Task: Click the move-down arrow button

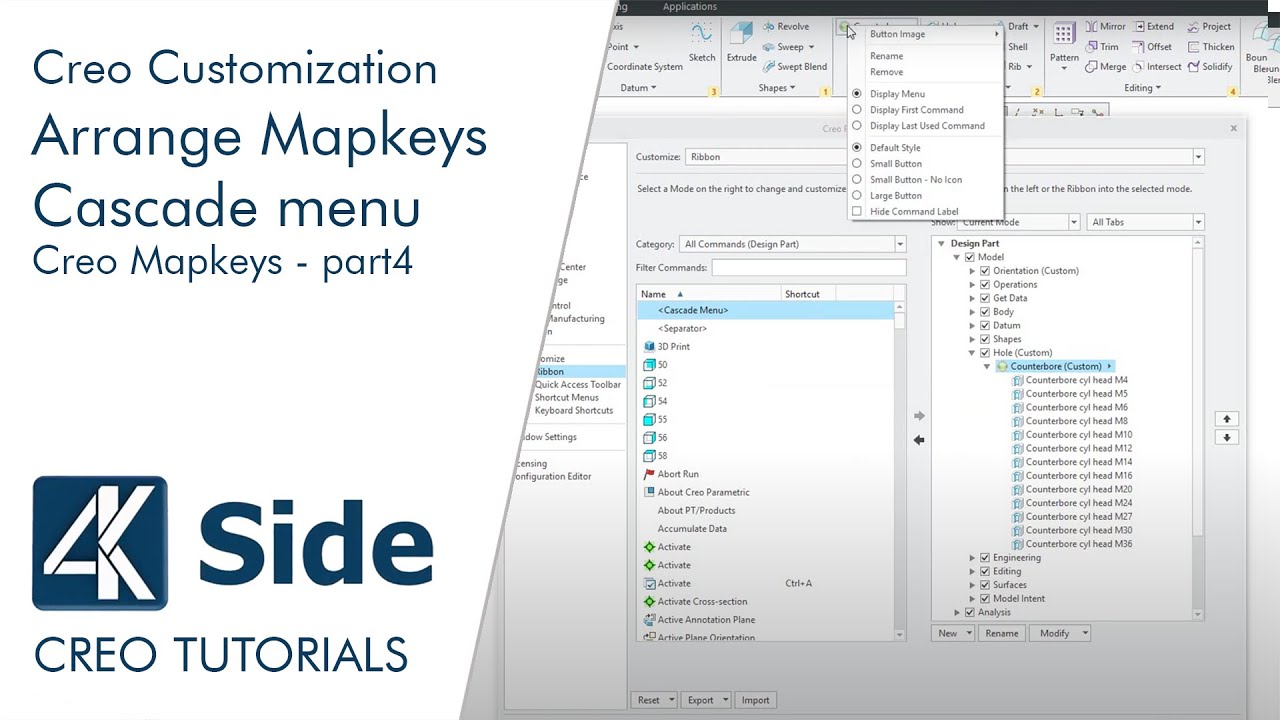Action: [1227, 438]
